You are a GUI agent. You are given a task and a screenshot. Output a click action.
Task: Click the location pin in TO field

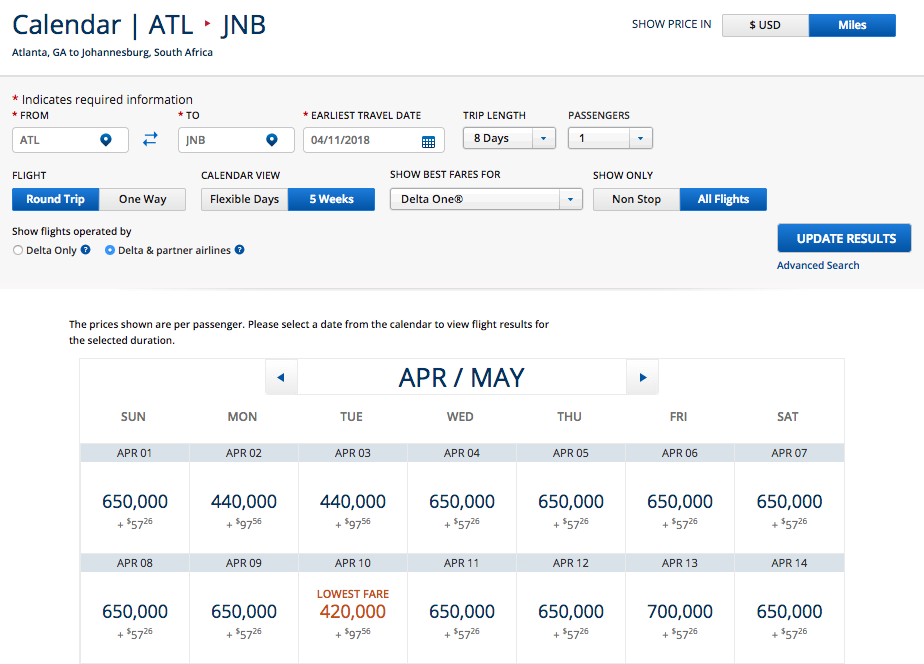point(272,140)
